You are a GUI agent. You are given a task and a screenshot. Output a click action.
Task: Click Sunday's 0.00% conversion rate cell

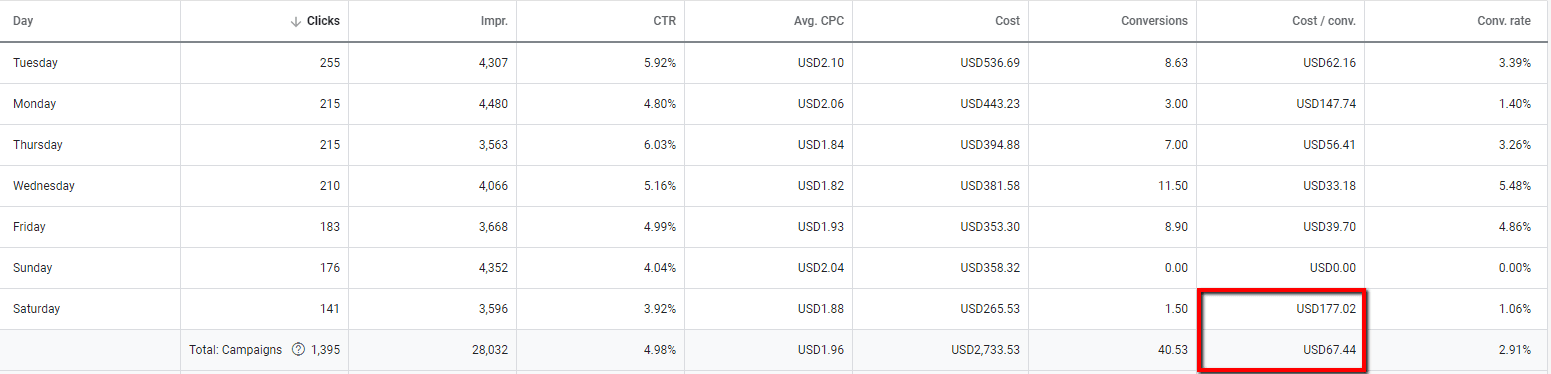[x=1514, y=268]
